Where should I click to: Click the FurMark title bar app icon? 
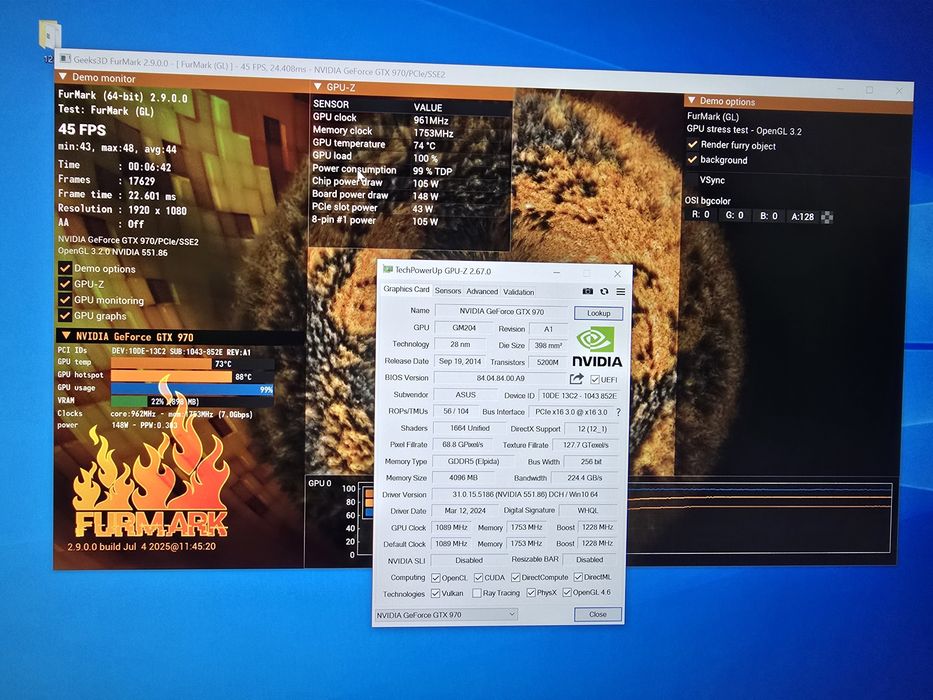pos(65,59)
